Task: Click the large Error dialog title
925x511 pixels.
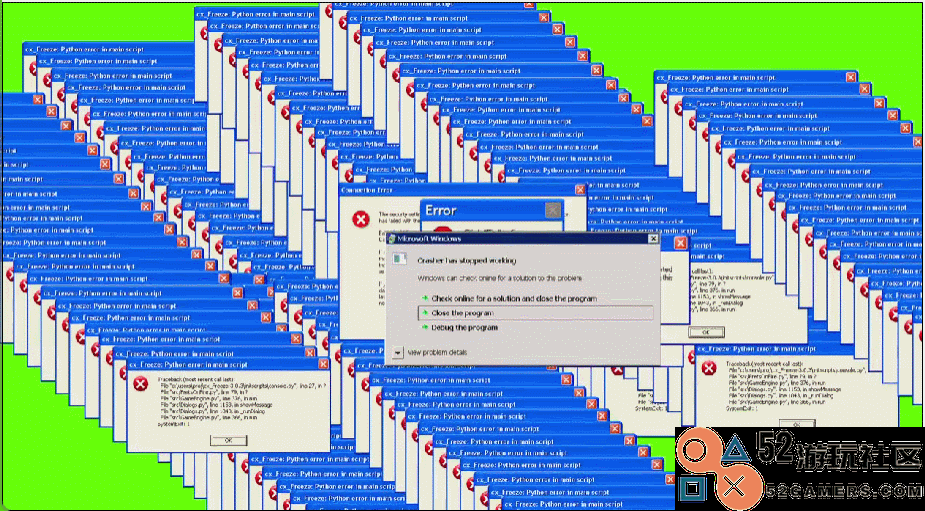Action: (441, 210)
